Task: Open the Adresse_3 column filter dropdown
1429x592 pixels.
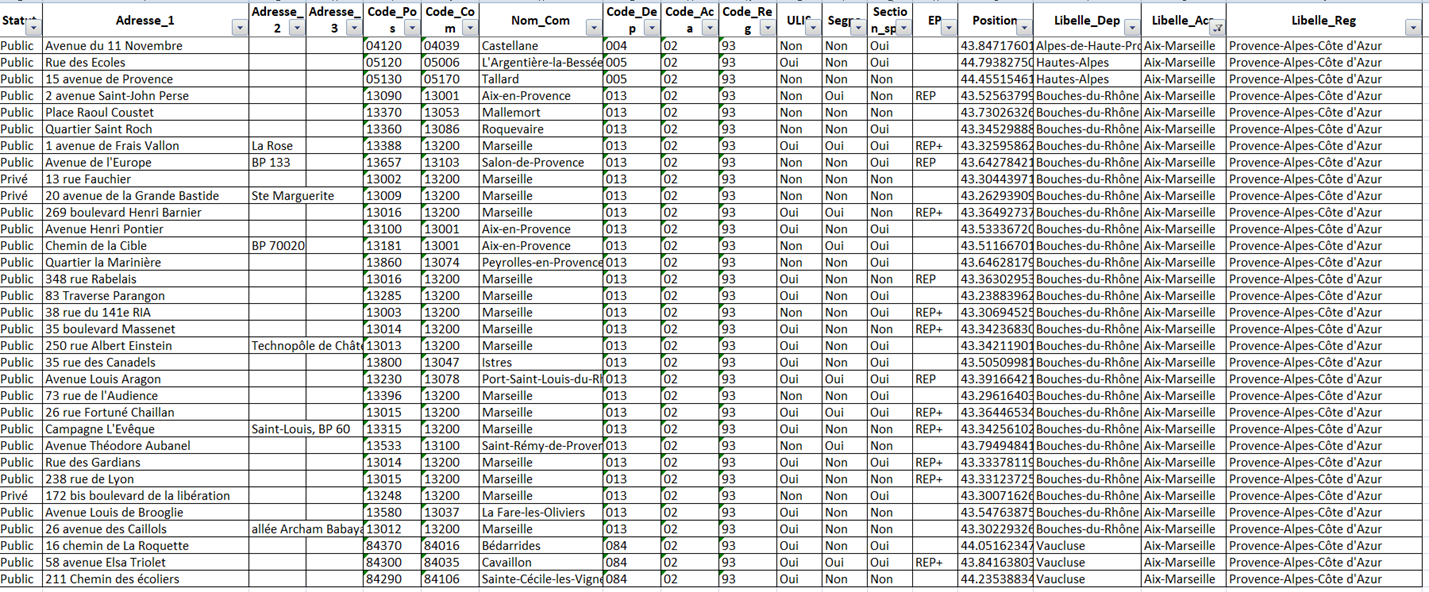Action: click(353, 29)
